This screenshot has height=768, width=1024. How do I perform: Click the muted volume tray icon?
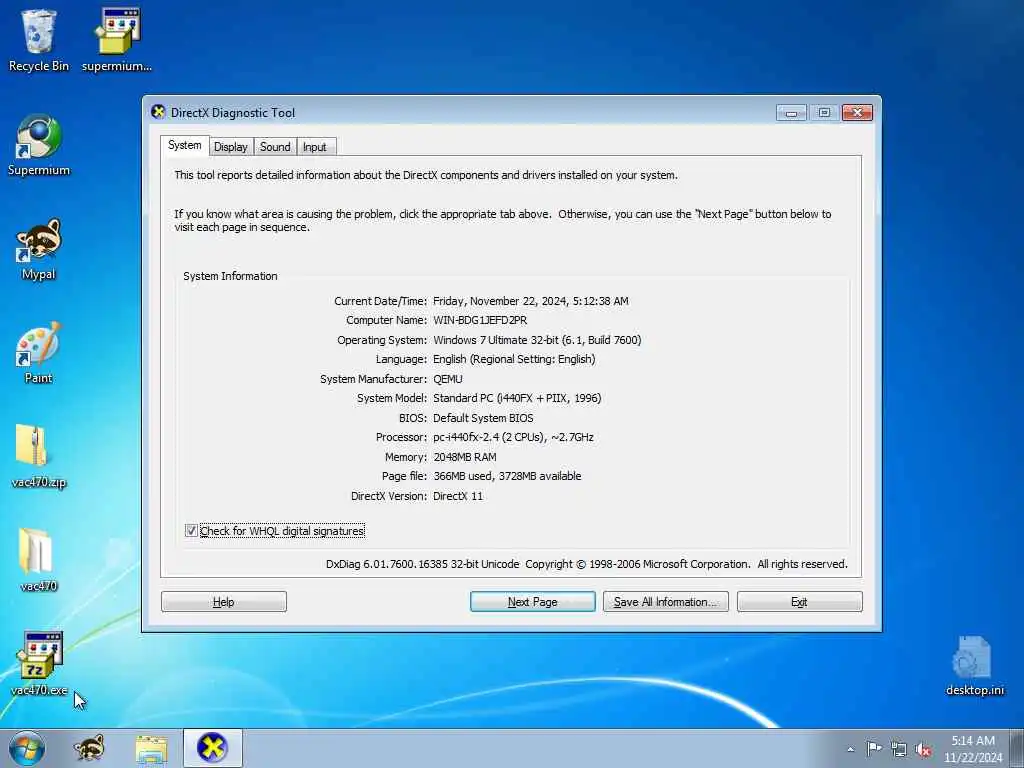click(923, 749)
